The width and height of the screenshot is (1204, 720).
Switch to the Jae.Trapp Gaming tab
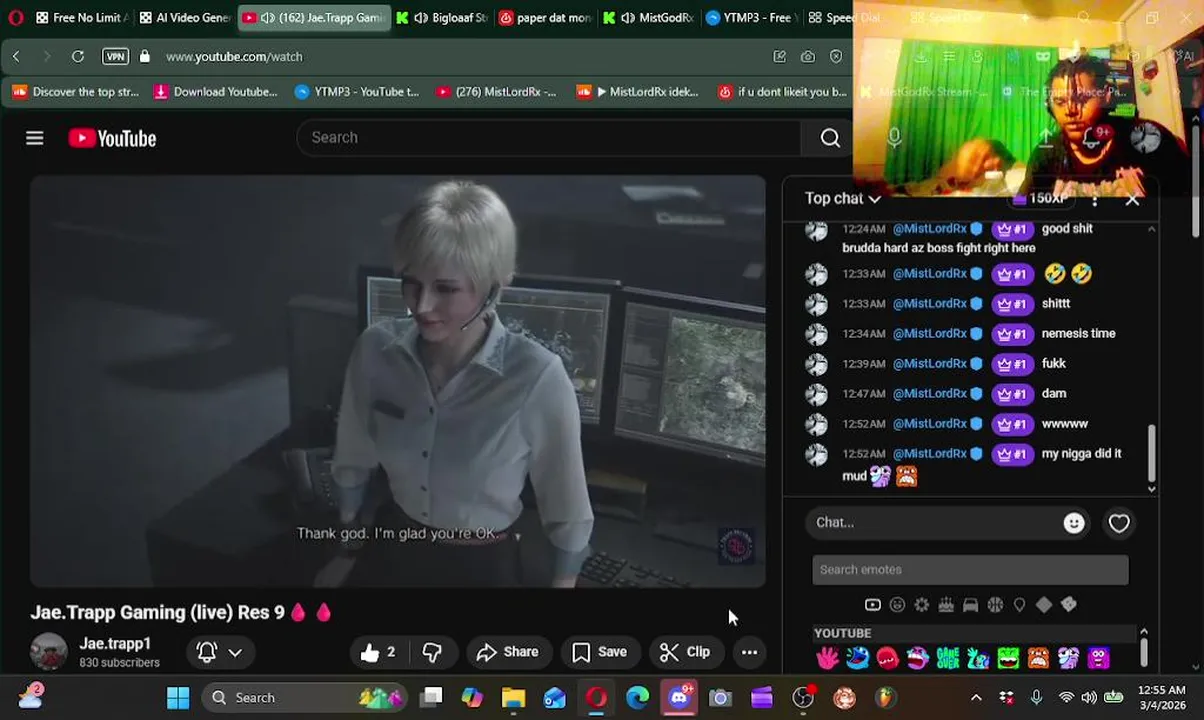point(314,17)
